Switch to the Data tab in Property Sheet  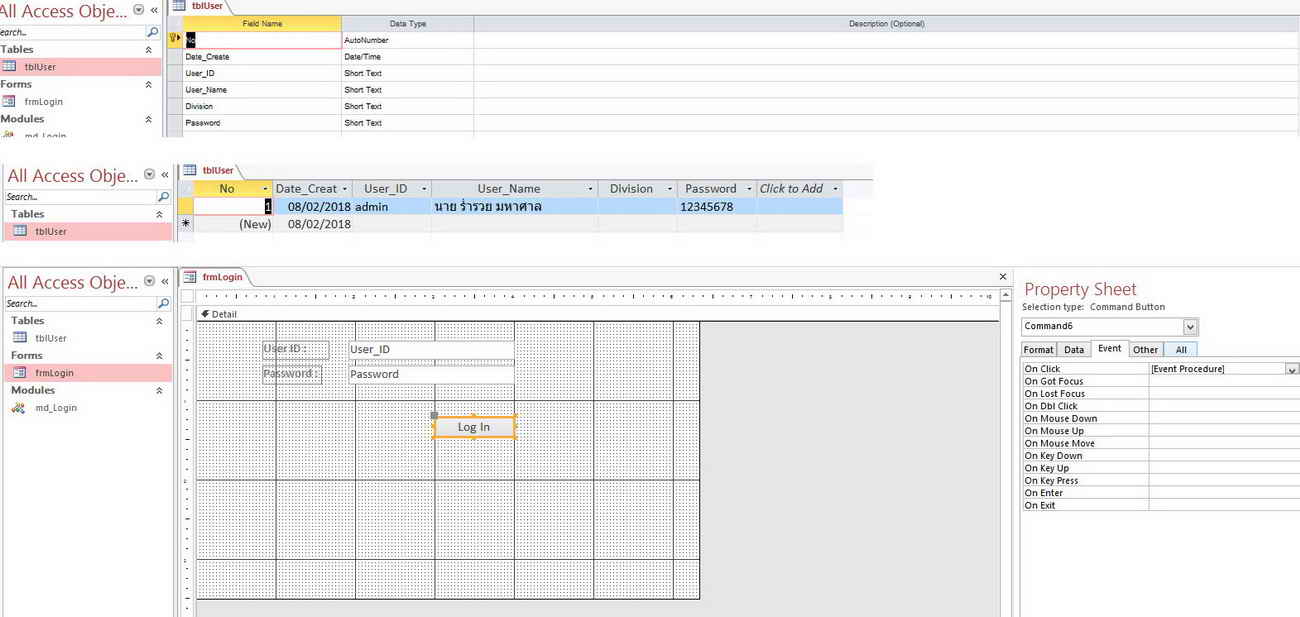pos(1074,349)
